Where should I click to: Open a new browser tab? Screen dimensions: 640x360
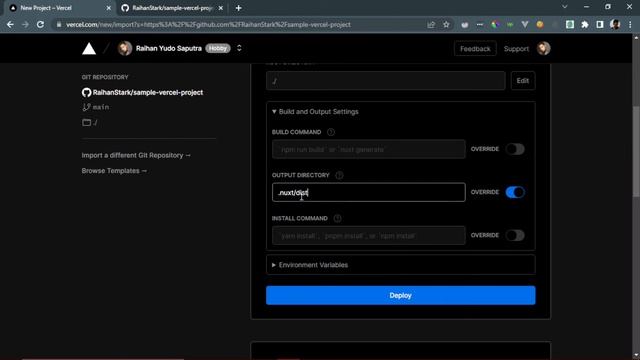click(x=238, y=8)
